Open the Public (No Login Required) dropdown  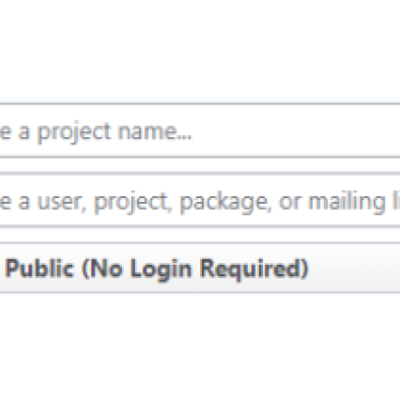tap(200, 268)
